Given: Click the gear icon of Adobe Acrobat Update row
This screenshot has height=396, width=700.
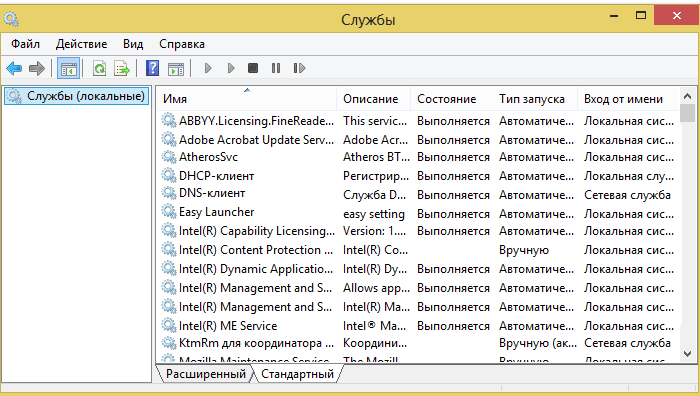Looking at the screenshot, I should pos(169,139).
